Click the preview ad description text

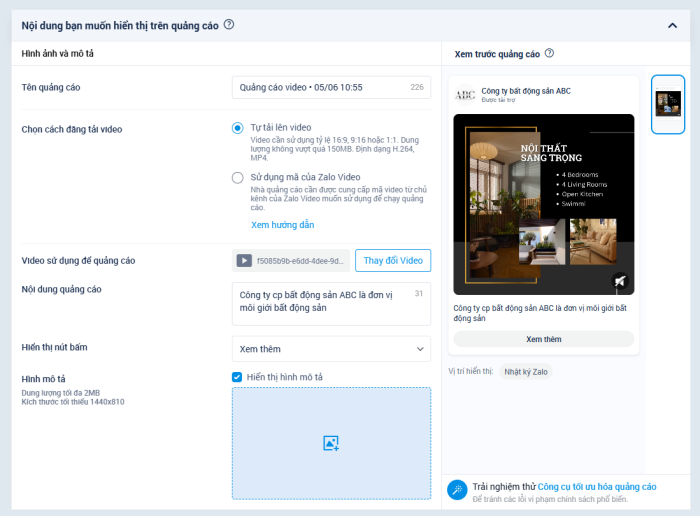click(540, 313)
